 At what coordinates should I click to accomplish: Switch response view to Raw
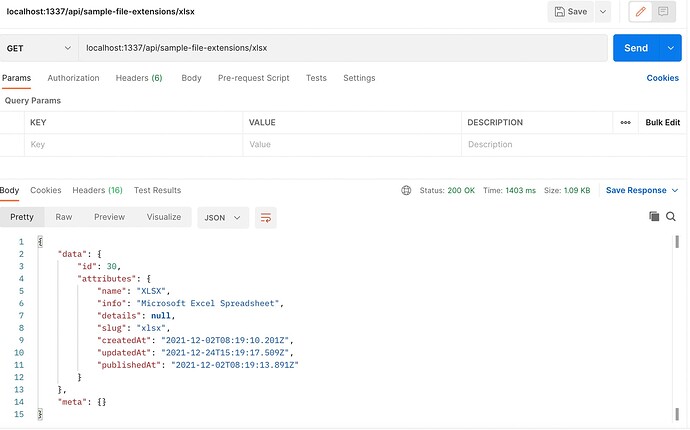coord(63,217)
